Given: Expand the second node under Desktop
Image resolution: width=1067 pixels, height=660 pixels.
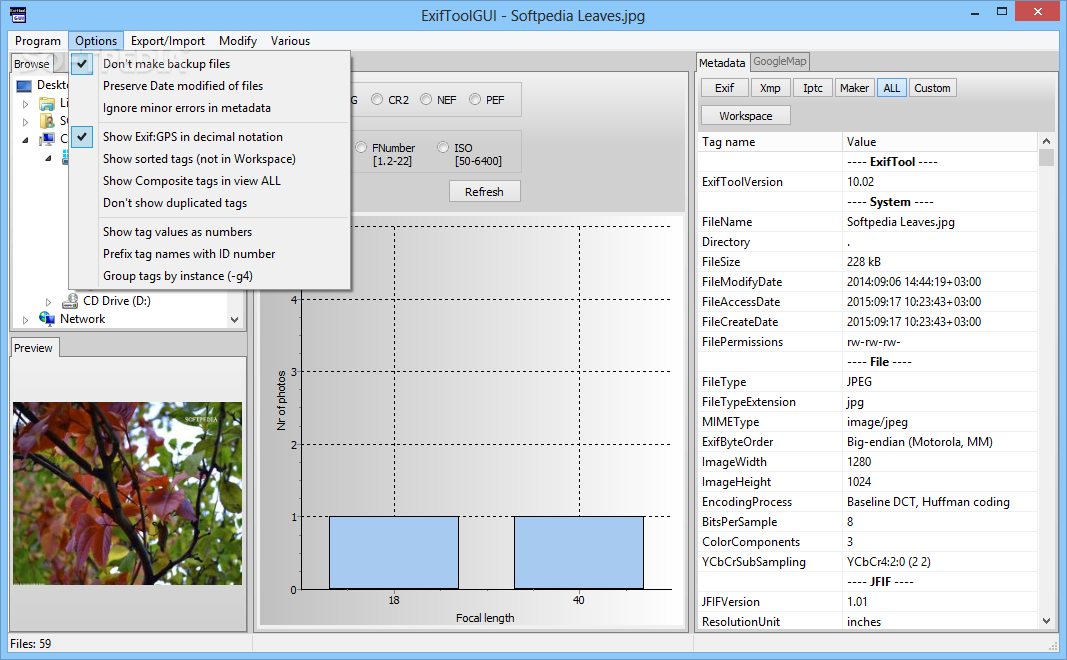Looking at the screenshot, I should [25, 122].
